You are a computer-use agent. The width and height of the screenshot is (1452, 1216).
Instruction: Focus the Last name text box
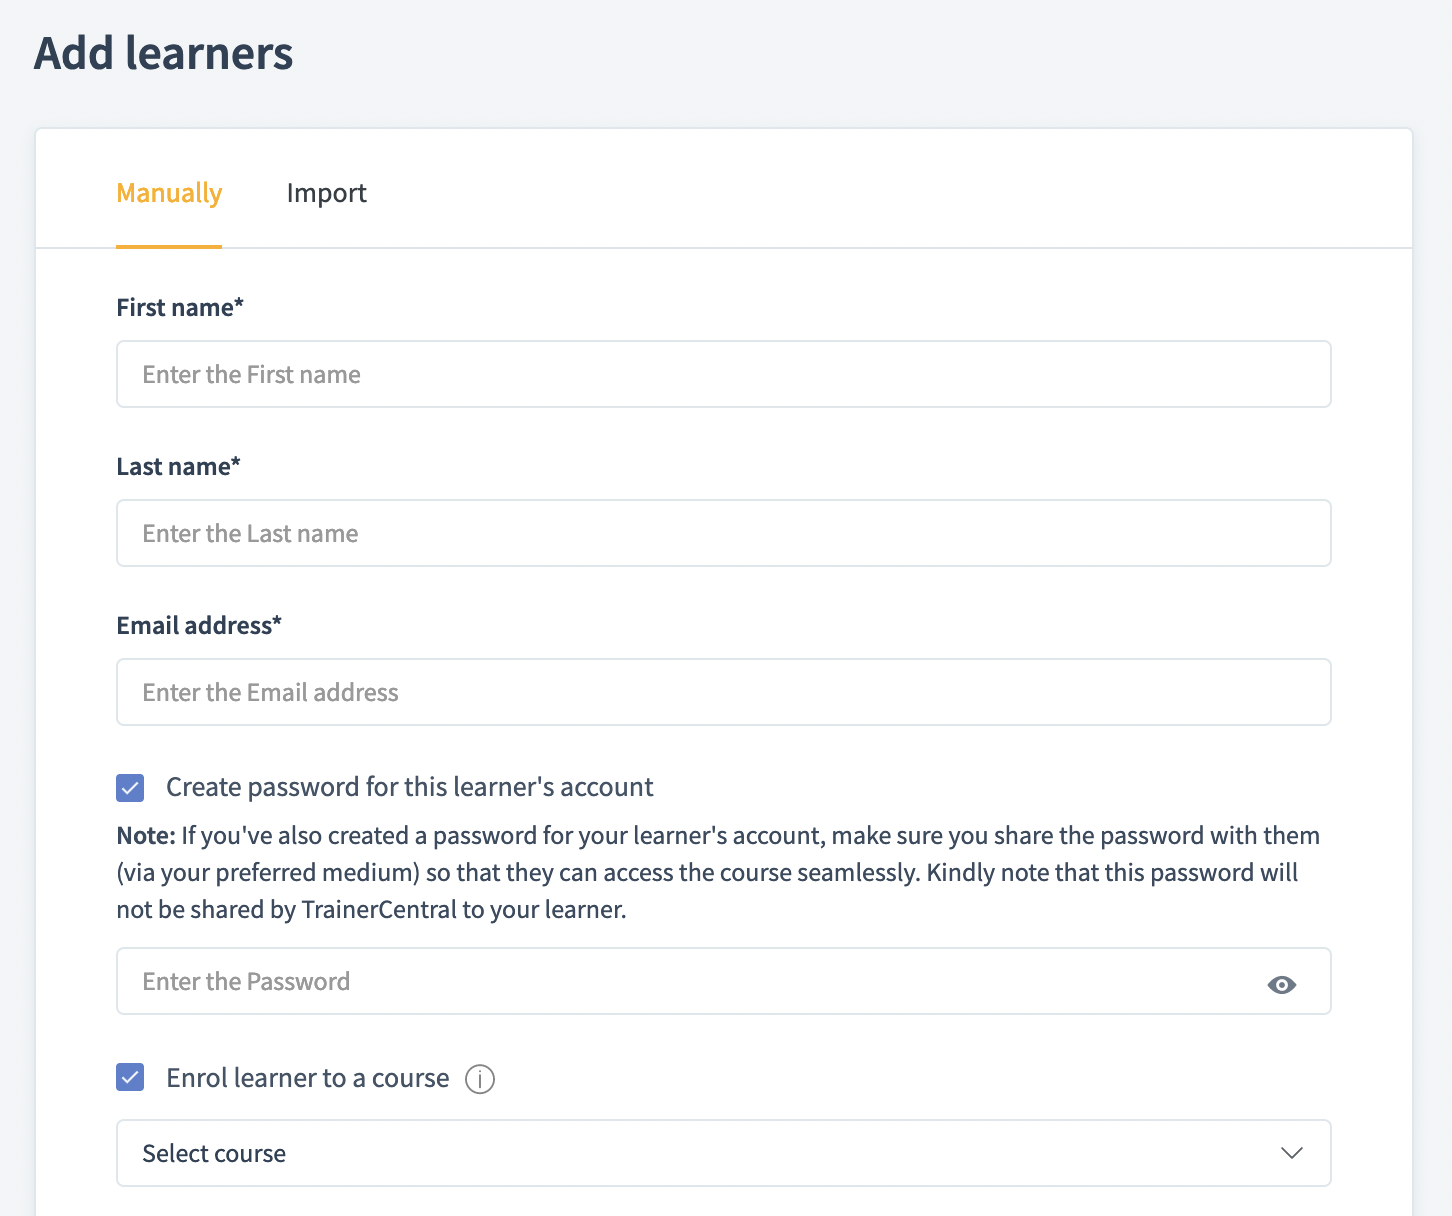coord(723,533)
